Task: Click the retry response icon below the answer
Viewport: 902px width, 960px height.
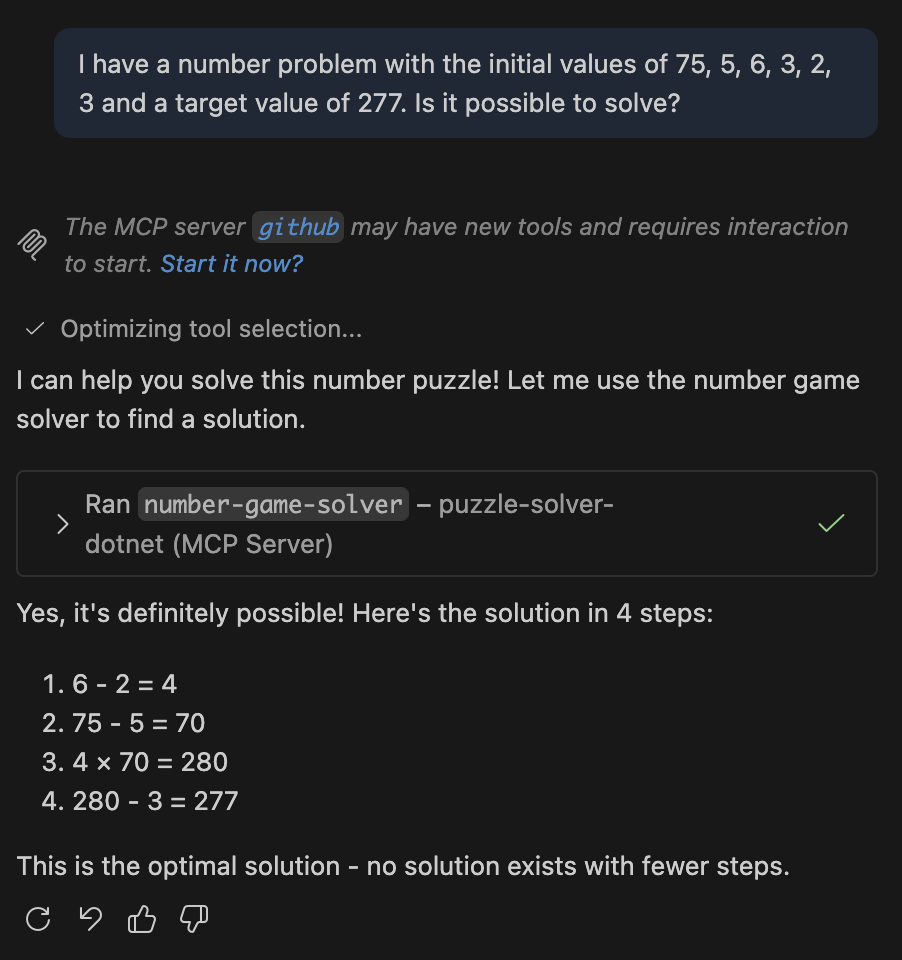Action: [37, 918]
